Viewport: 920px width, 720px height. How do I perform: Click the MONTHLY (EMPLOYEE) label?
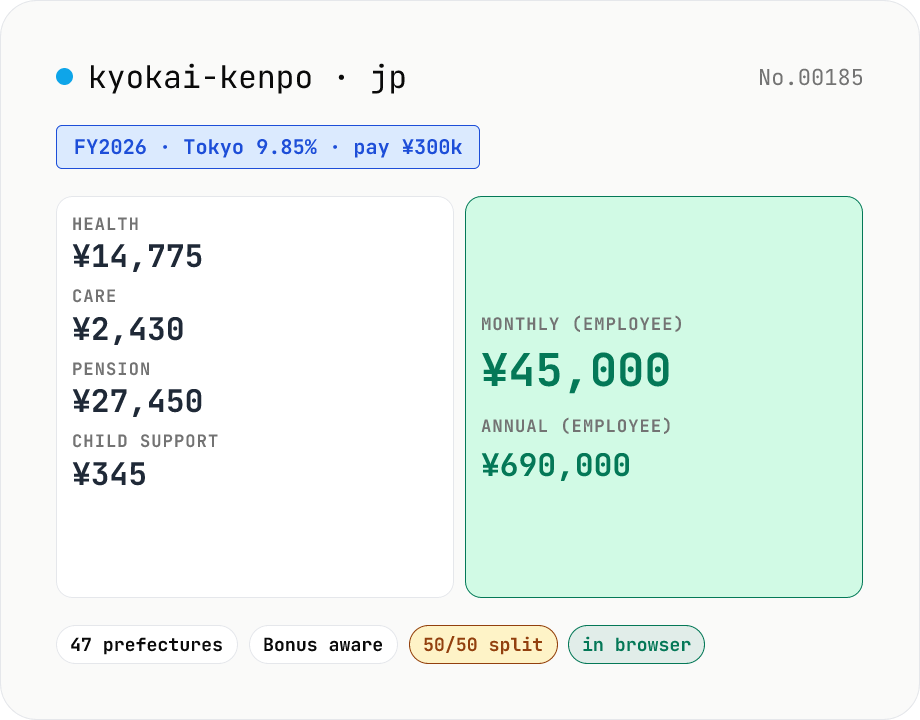point(582,324)
